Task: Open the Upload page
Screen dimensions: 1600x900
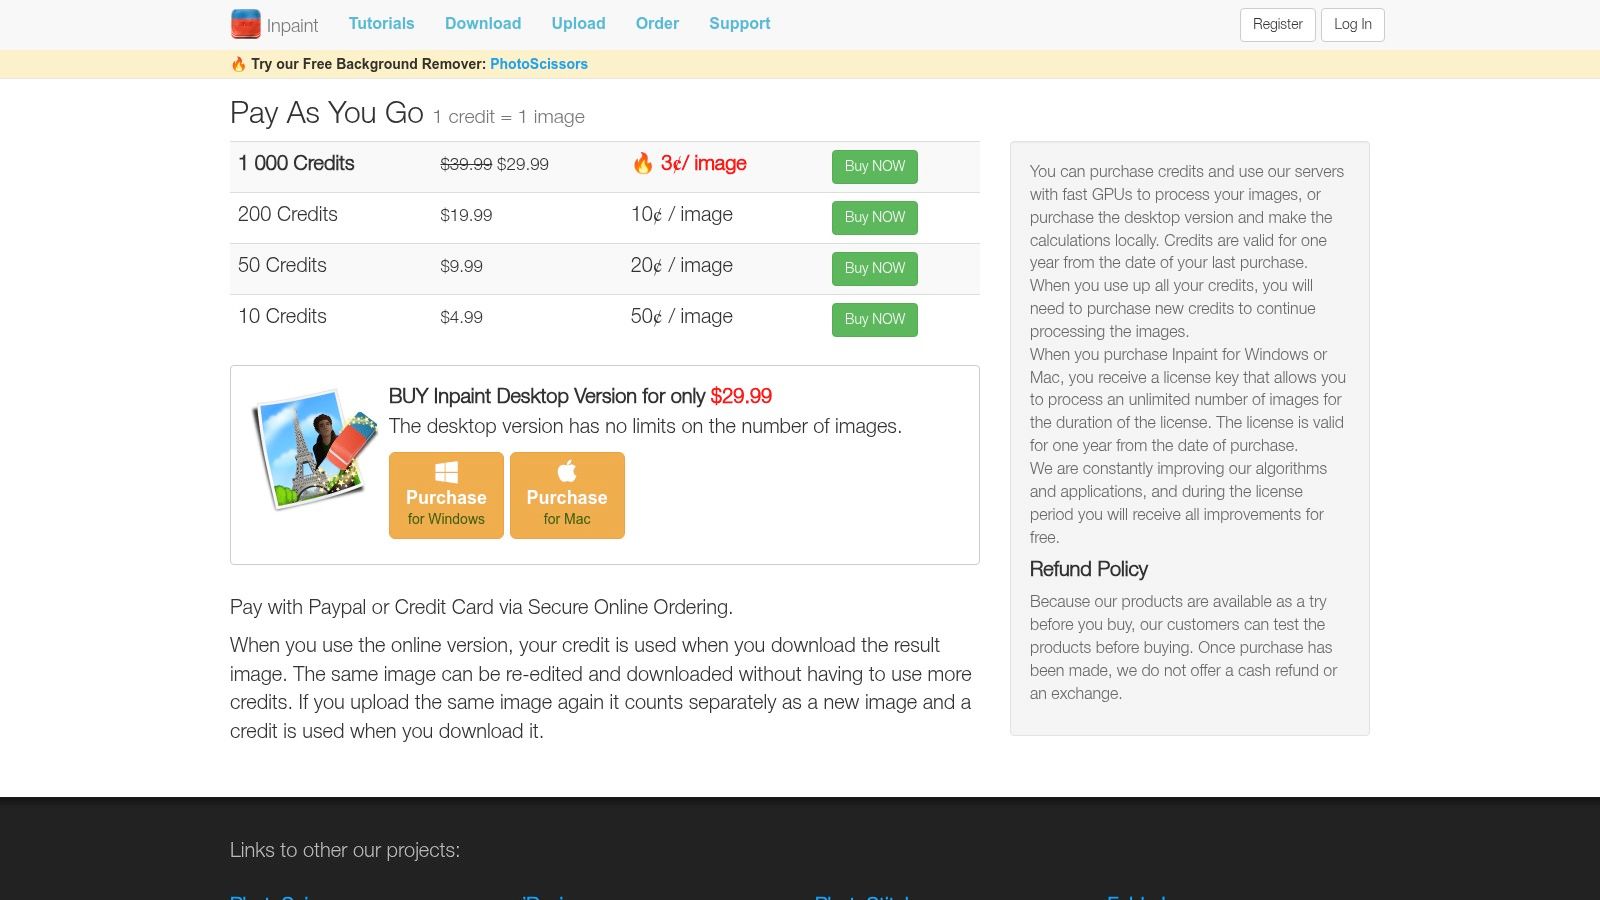Action: [578, 24]
